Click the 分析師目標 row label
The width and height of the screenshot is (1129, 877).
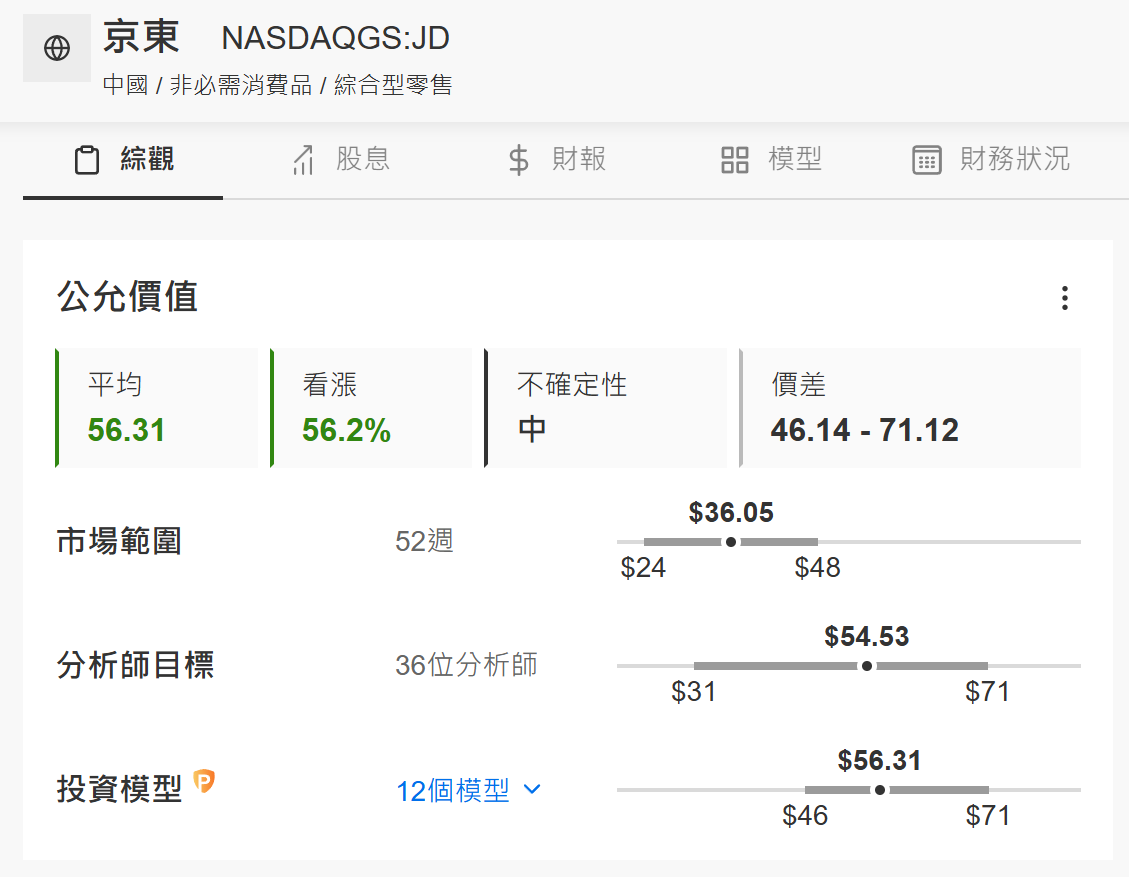pyautogui.click(x=135, y=665)
